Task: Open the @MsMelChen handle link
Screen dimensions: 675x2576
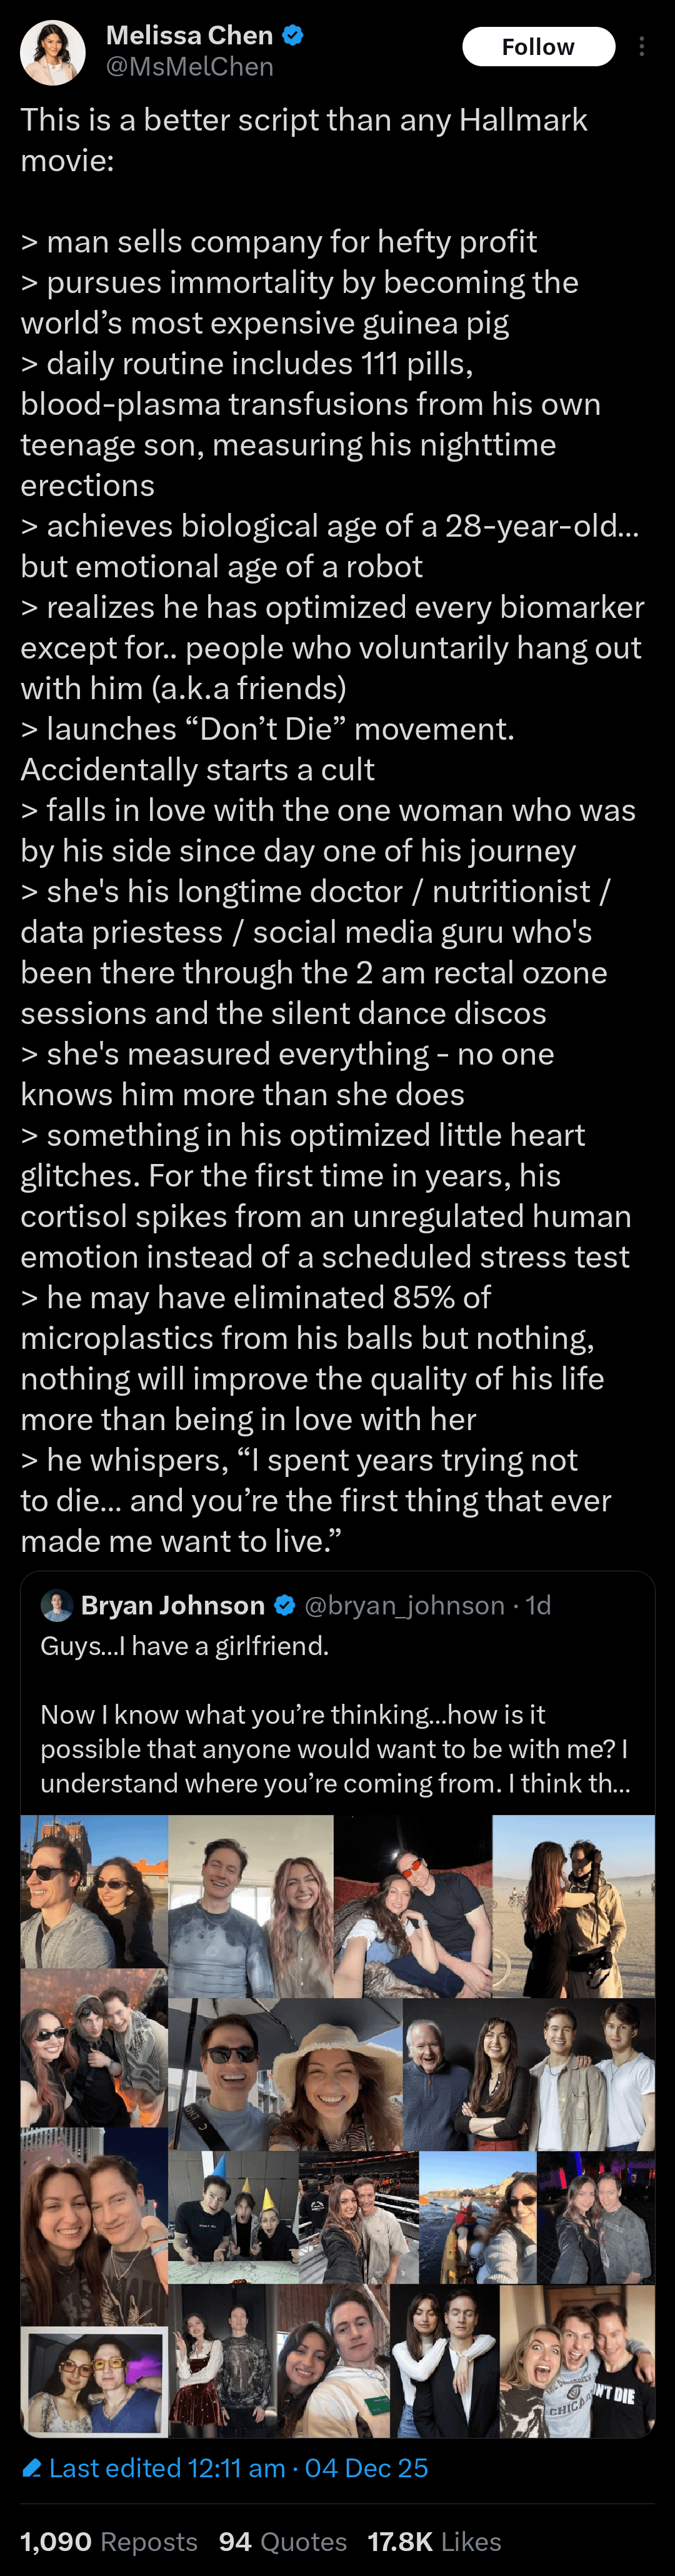Action: (x=190, y=67)
